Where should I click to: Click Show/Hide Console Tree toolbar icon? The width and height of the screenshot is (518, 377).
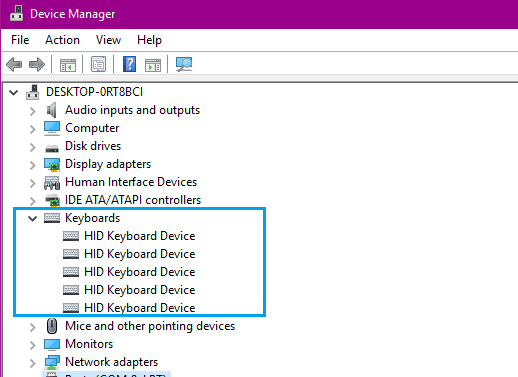(68, 65)
